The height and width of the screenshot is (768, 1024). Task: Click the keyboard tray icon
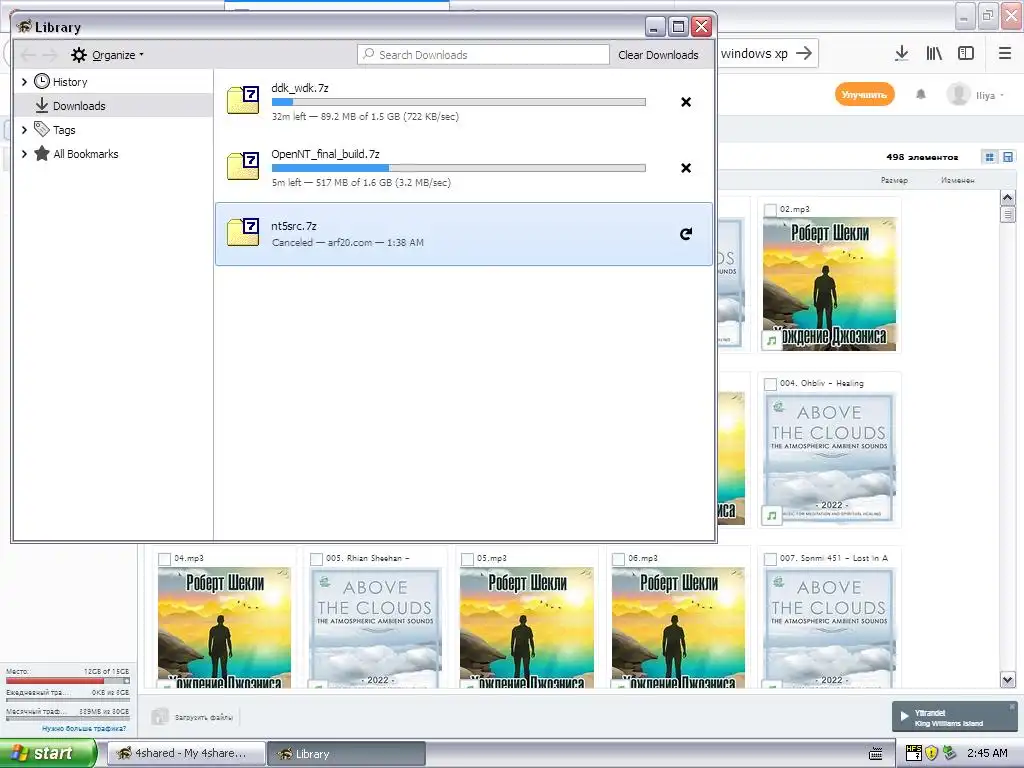point(876,754)
